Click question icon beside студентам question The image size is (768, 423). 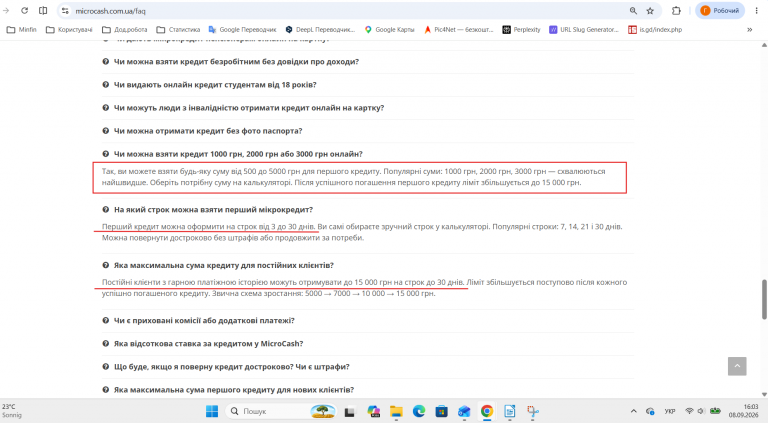click(105, 85)
